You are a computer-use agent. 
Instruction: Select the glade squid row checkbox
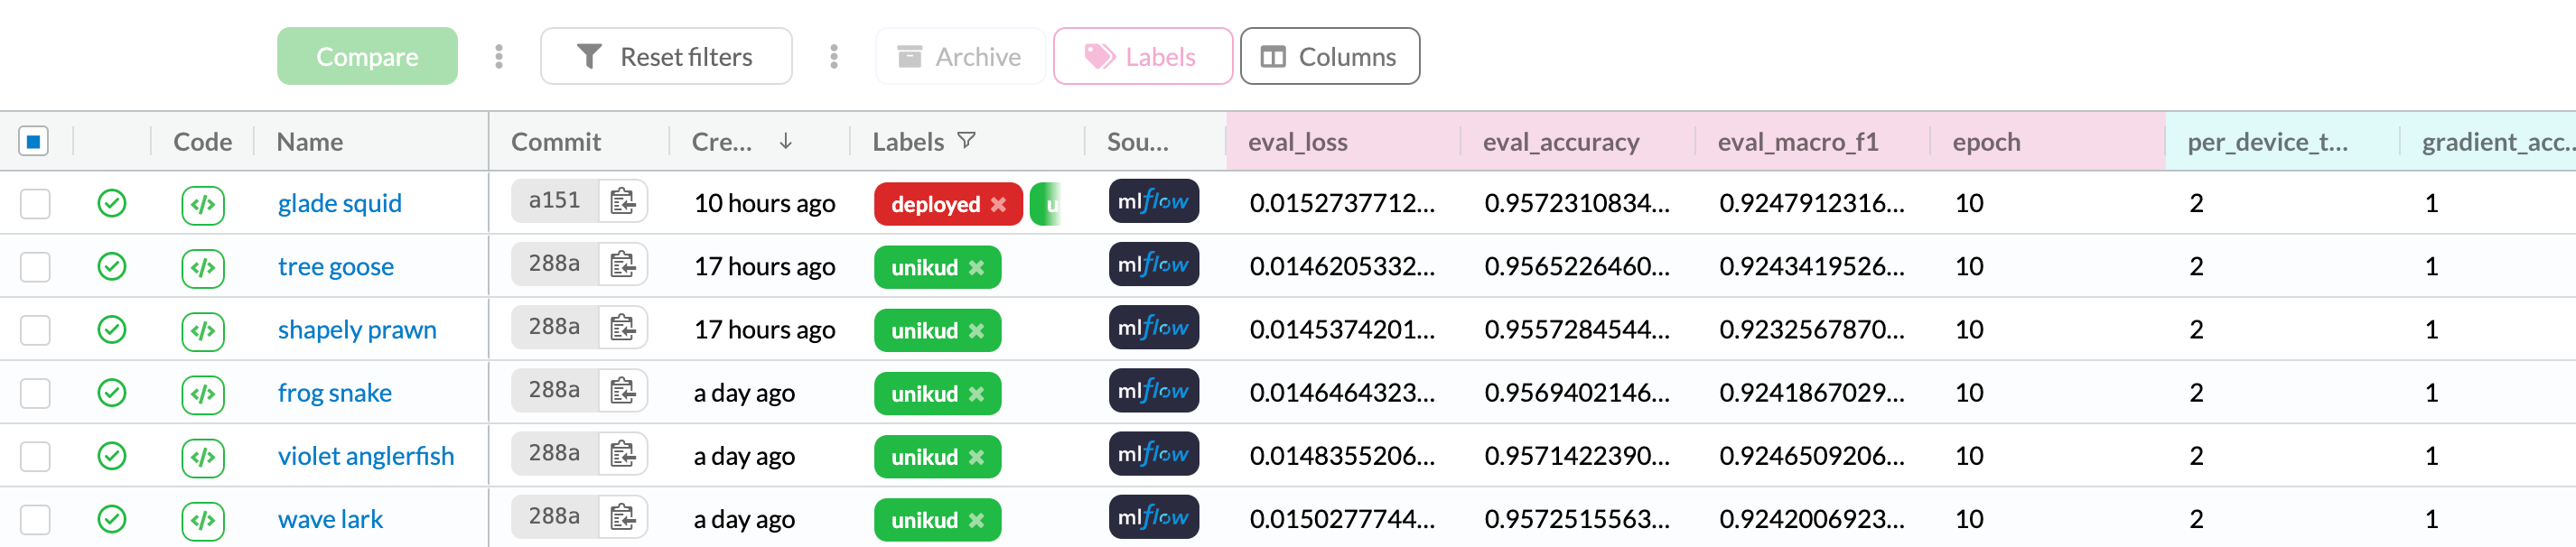(x=35, y=204)
